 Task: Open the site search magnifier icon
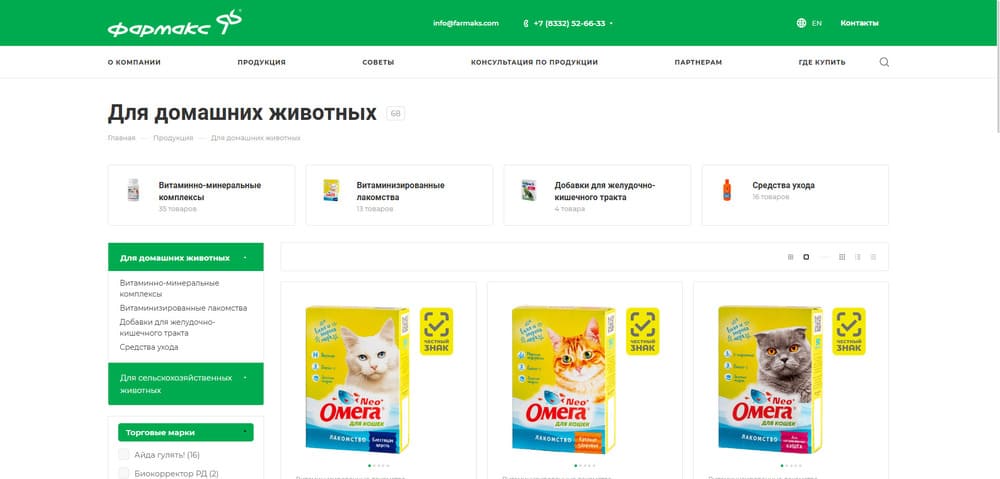(x=884, y=63)
